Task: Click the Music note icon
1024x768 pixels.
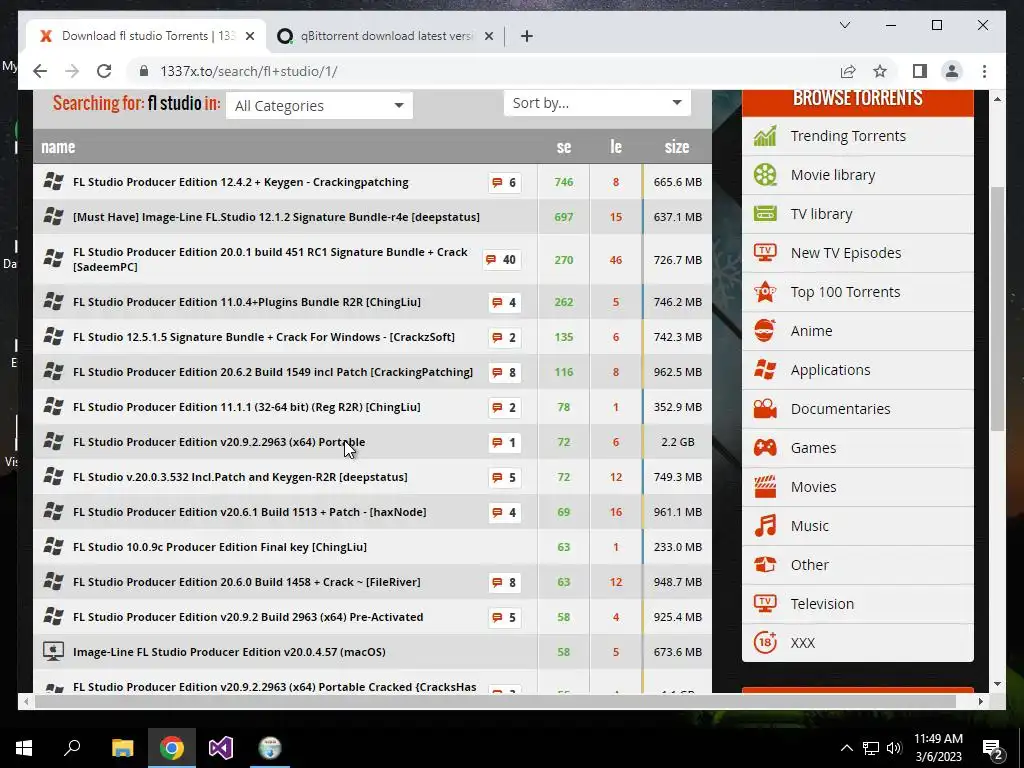Action: (765, 526)
